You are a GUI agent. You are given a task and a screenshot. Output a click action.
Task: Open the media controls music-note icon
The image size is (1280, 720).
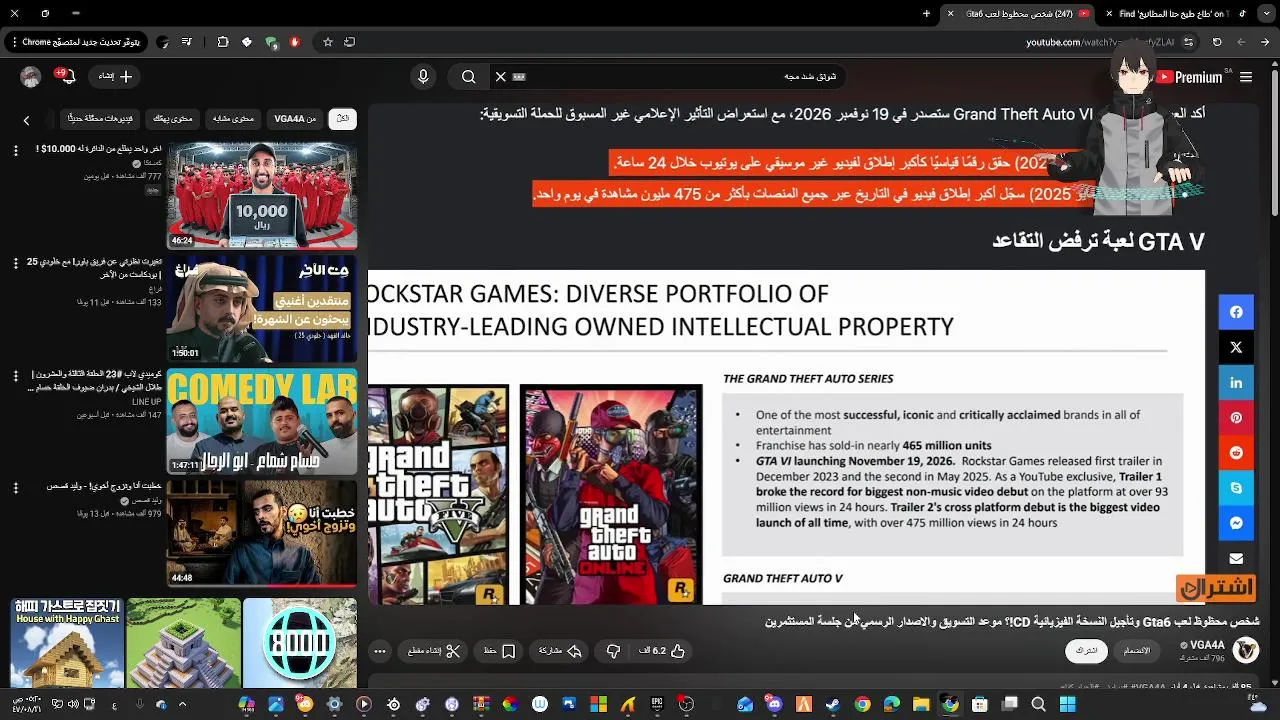[x=187, y=42]
